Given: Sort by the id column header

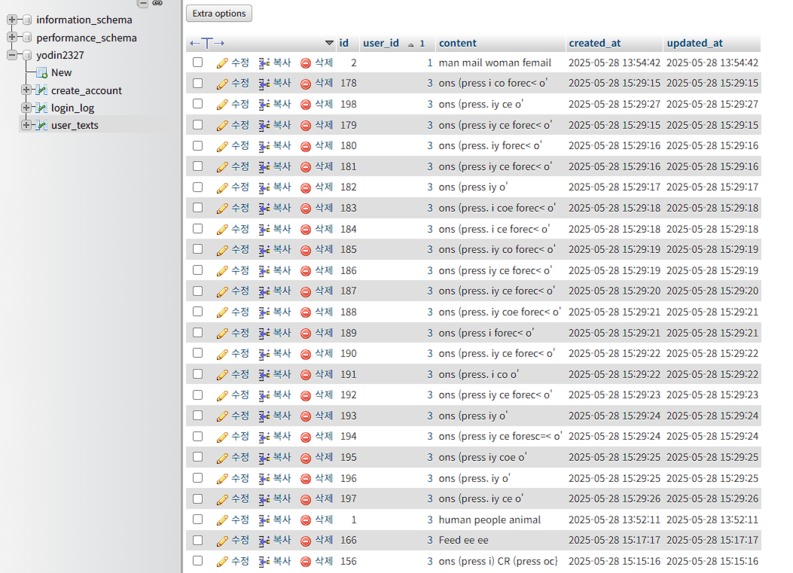Looking at the screenshot, I should pyautogui.click(x=344, y=43).
